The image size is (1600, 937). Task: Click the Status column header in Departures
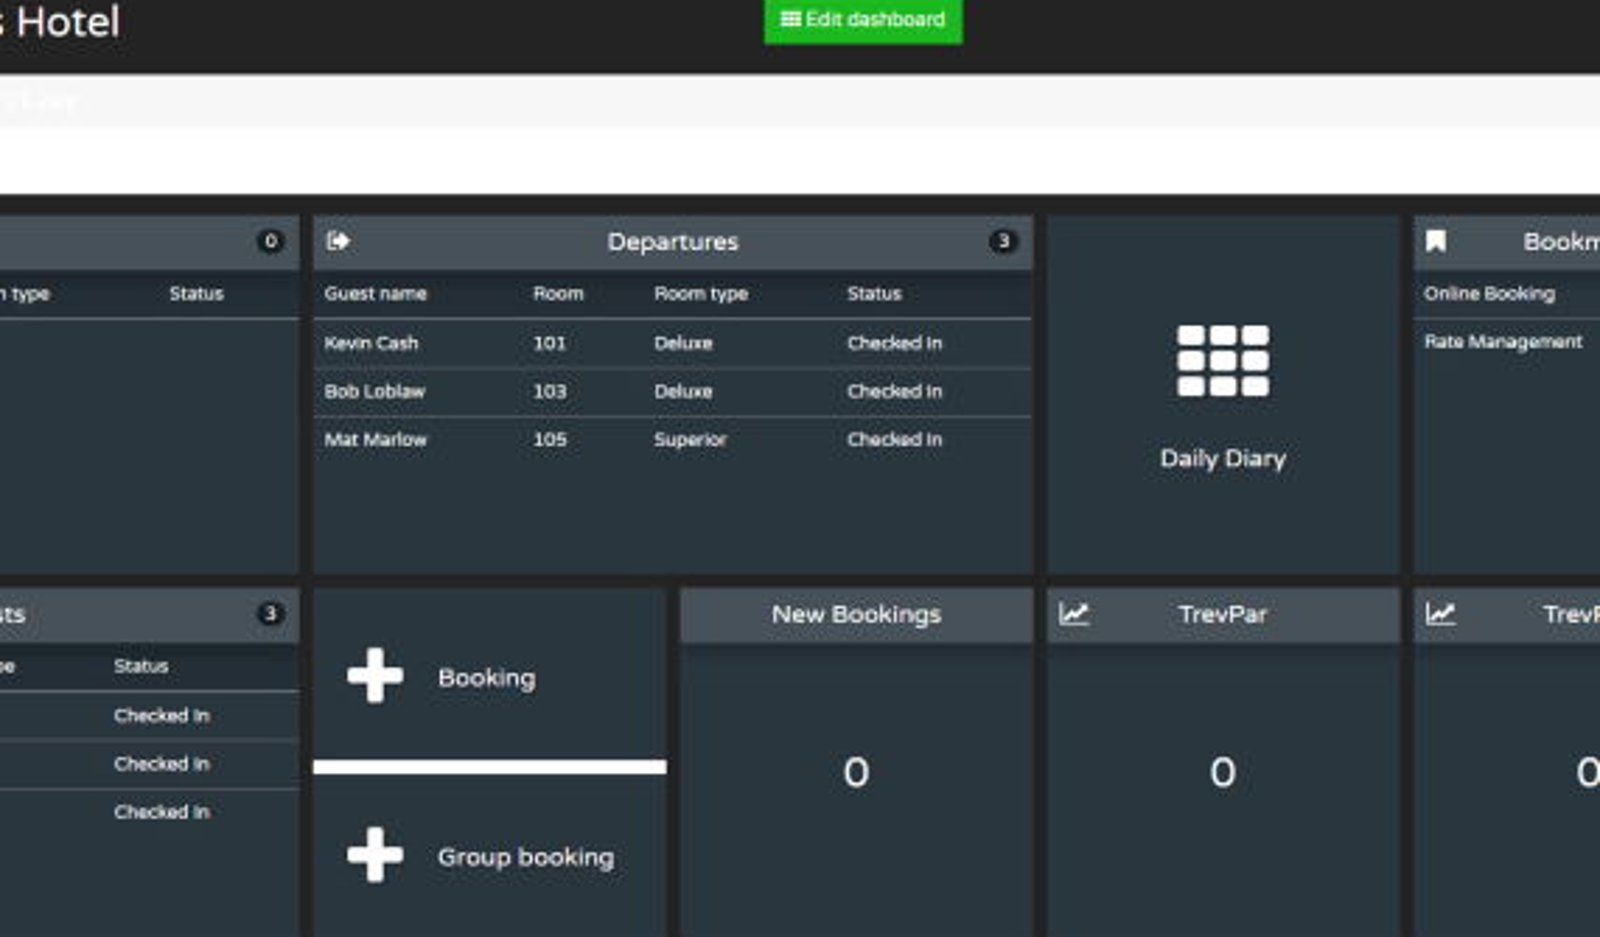coord(874,293)
